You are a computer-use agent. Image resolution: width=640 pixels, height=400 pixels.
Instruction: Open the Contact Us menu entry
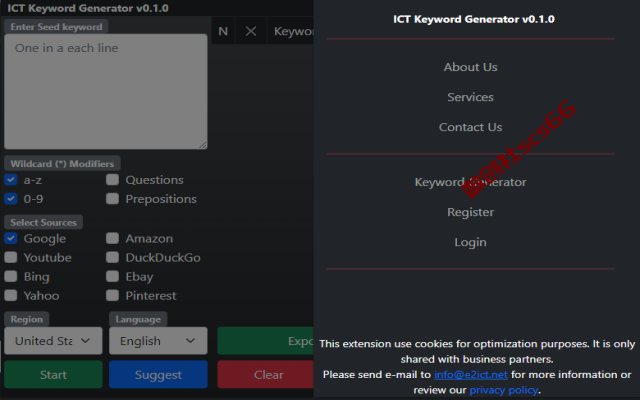[470, 127]
